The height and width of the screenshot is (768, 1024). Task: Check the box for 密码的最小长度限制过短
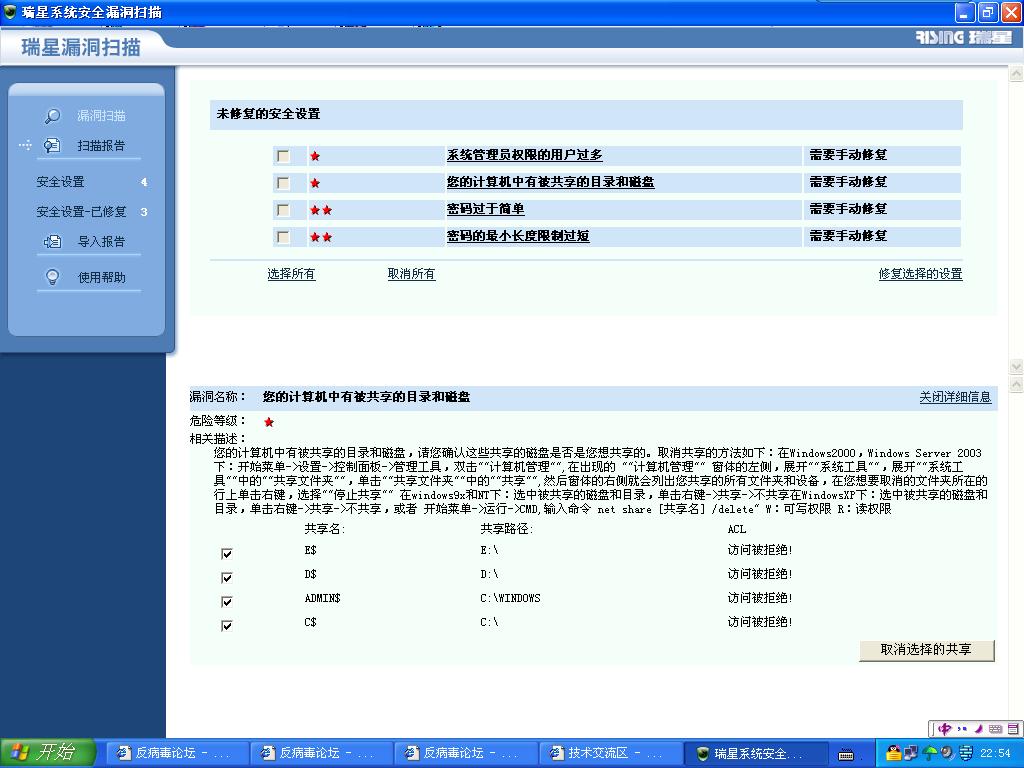pyautogui.click(x=283, y=236)
